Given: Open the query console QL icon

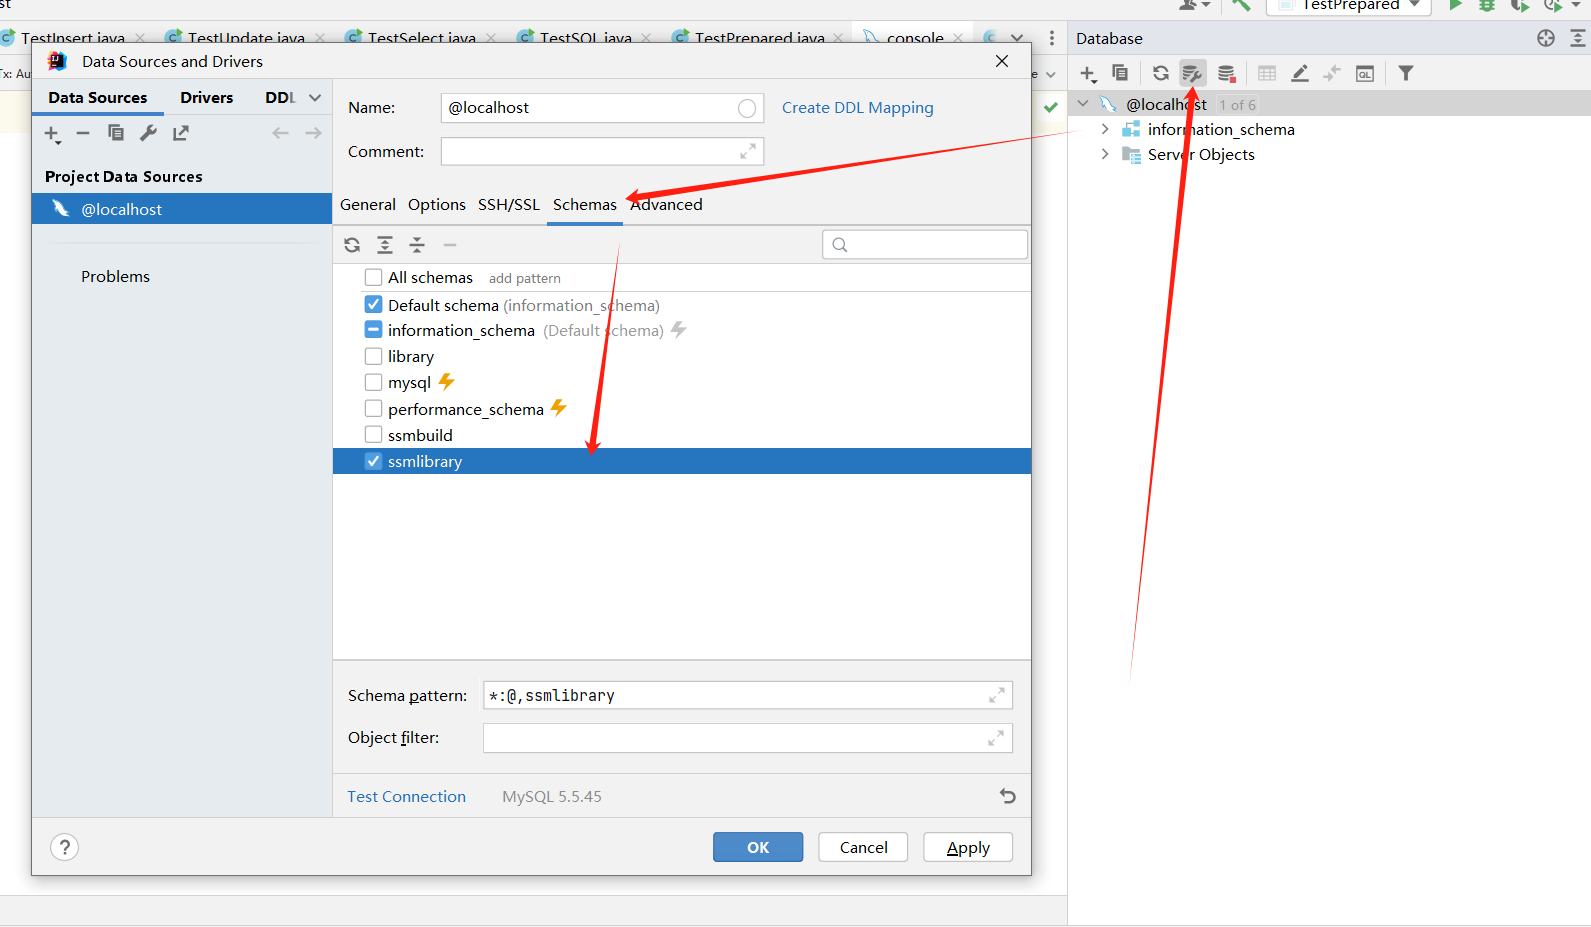Looking at the screenshot, I should coord(1365,73).
